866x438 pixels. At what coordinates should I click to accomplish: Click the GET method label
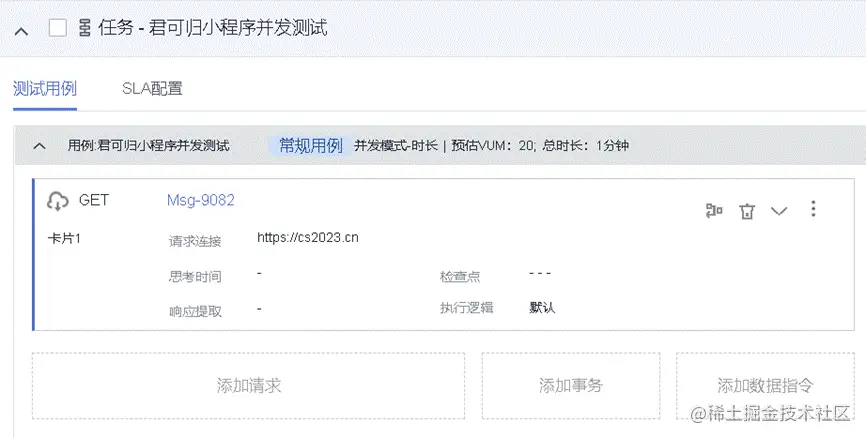[94, 200]
